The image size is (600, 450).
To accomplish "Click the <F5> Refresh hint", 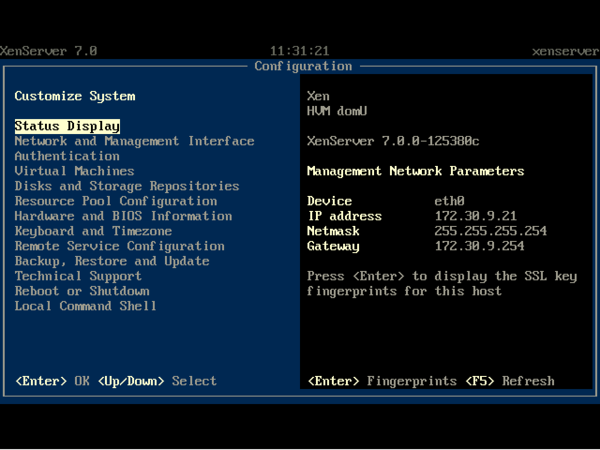I will (510, 381).
